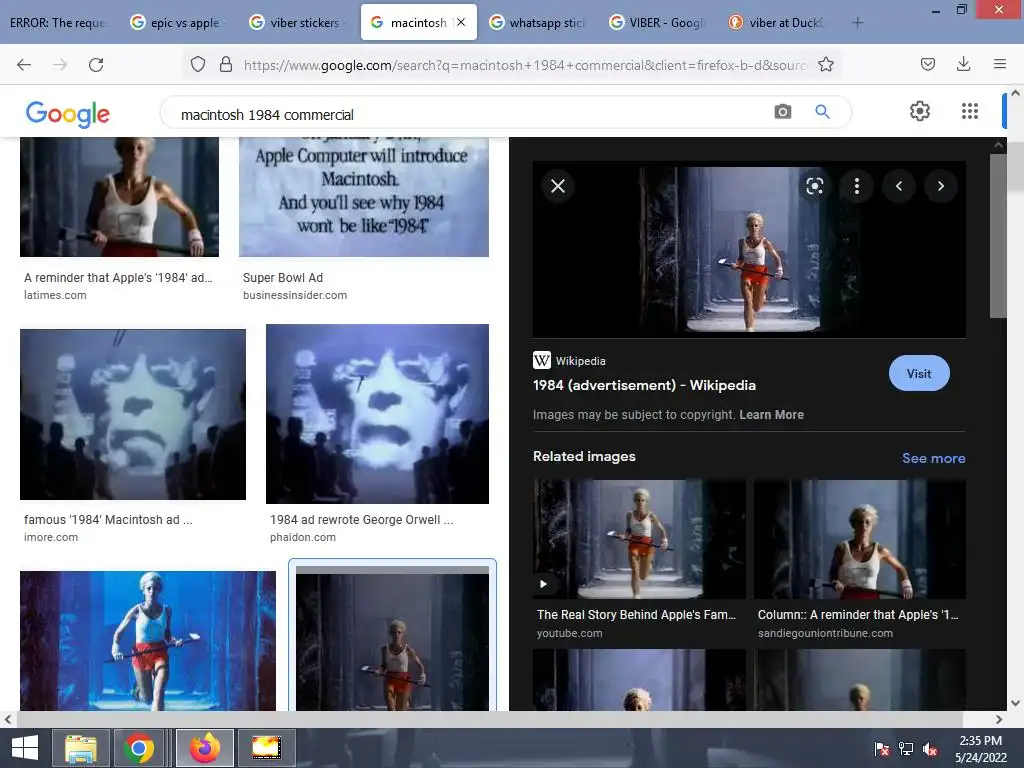
Task: Go to the Google home logo
Action: click(x=67, y=114)
